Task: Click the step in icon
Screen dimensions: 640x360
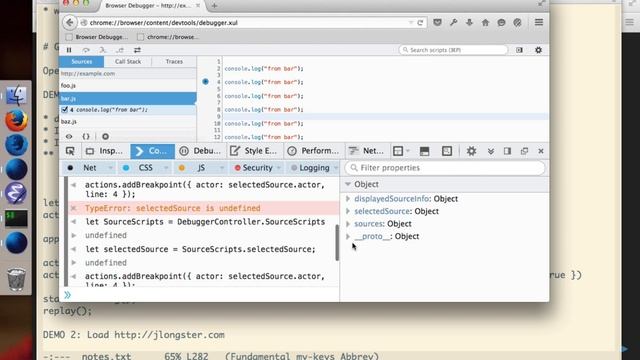Action: click(x=102, y=50)
